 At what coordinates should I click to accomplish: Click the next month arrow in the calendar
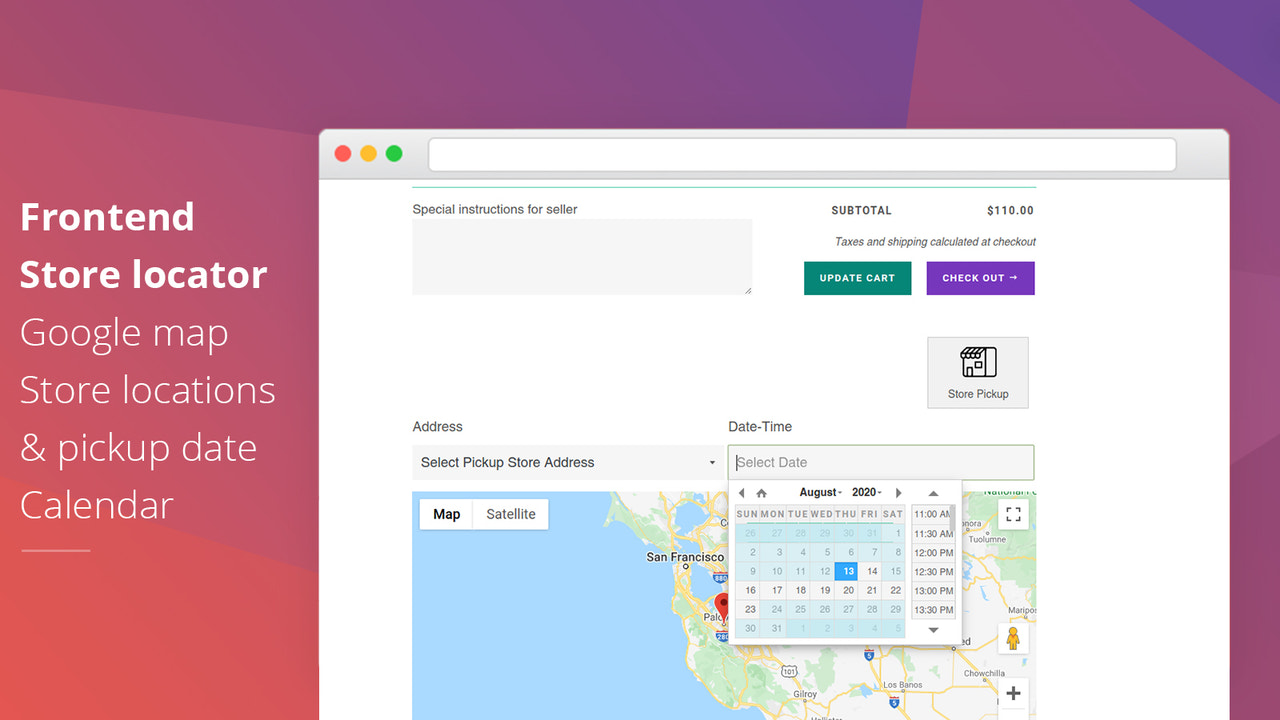click(x=898, y=492)
